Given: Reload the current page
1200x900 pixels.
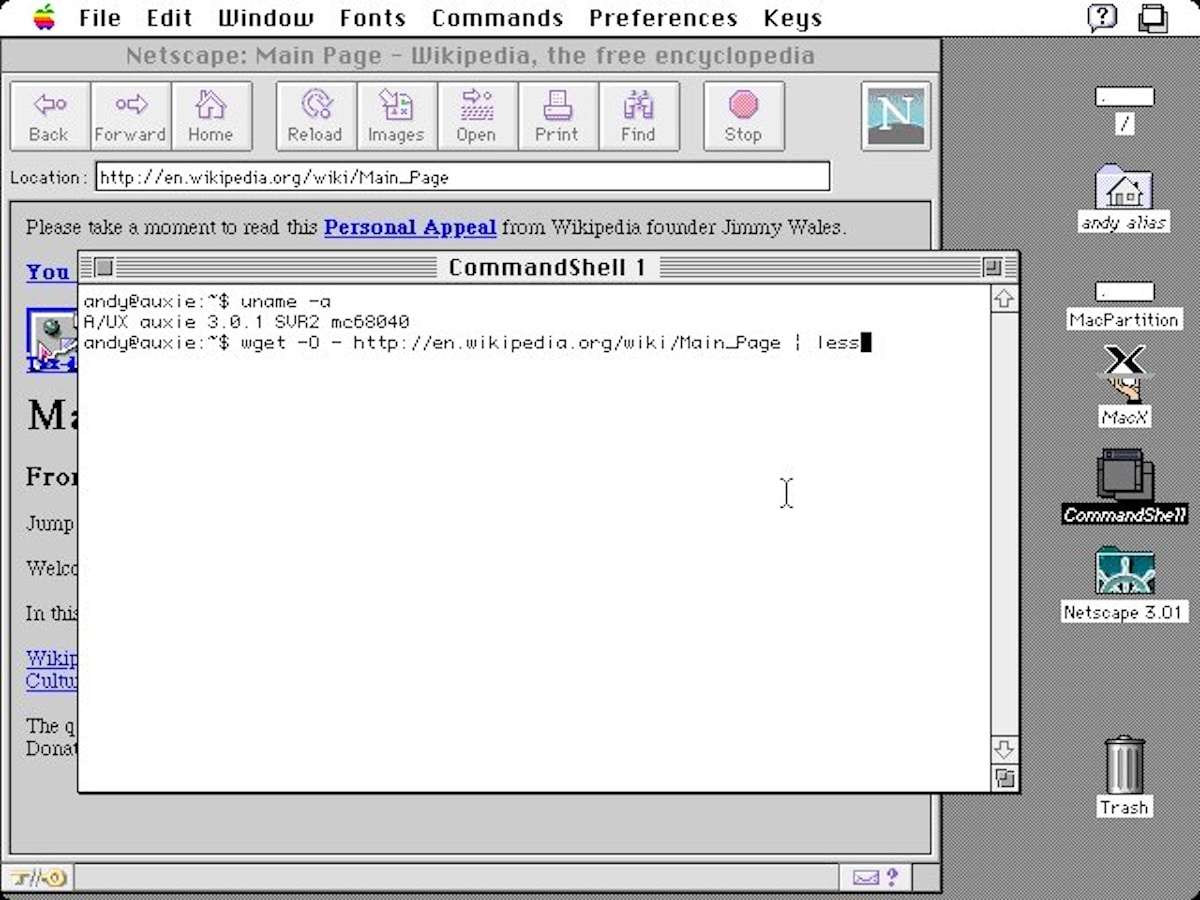Looking at the screenshot, I should point(314,115).
